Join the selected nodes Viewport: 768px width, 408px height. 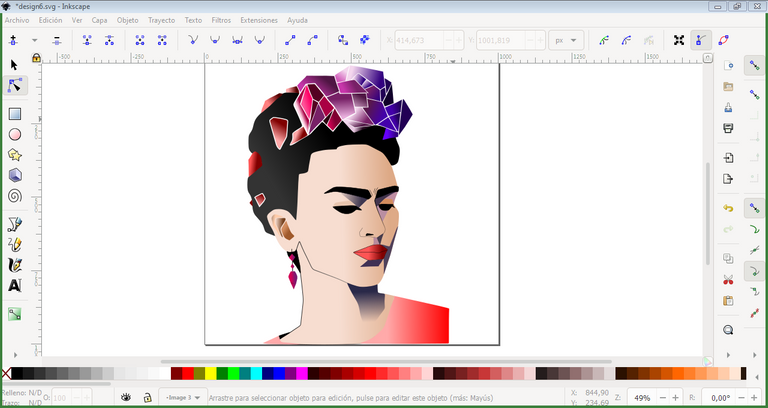click(x=87, y=40)
